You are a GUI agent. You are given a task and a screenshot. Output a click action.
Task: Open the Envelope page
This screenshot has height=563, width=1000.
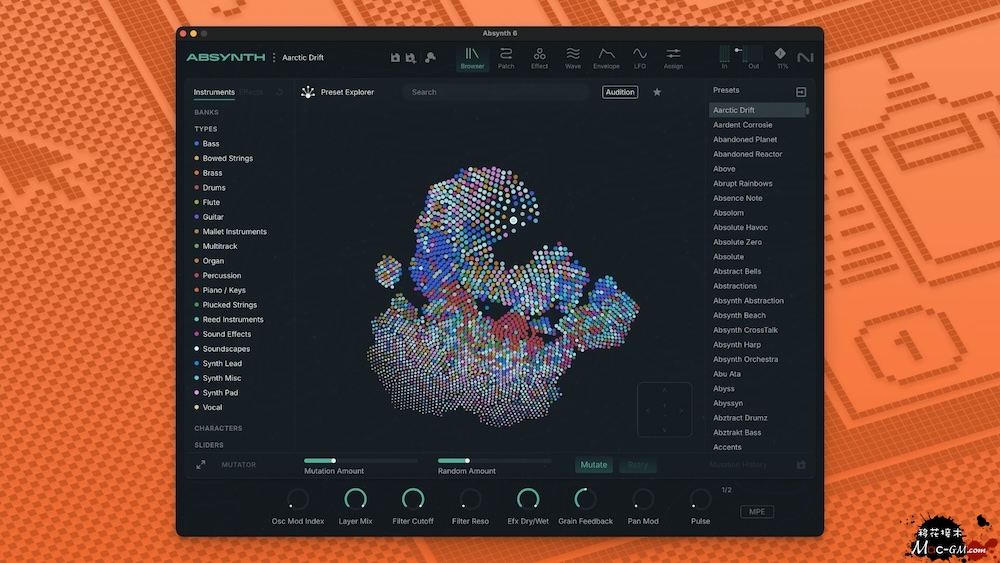pyautogui.click(x=606, y=58)
